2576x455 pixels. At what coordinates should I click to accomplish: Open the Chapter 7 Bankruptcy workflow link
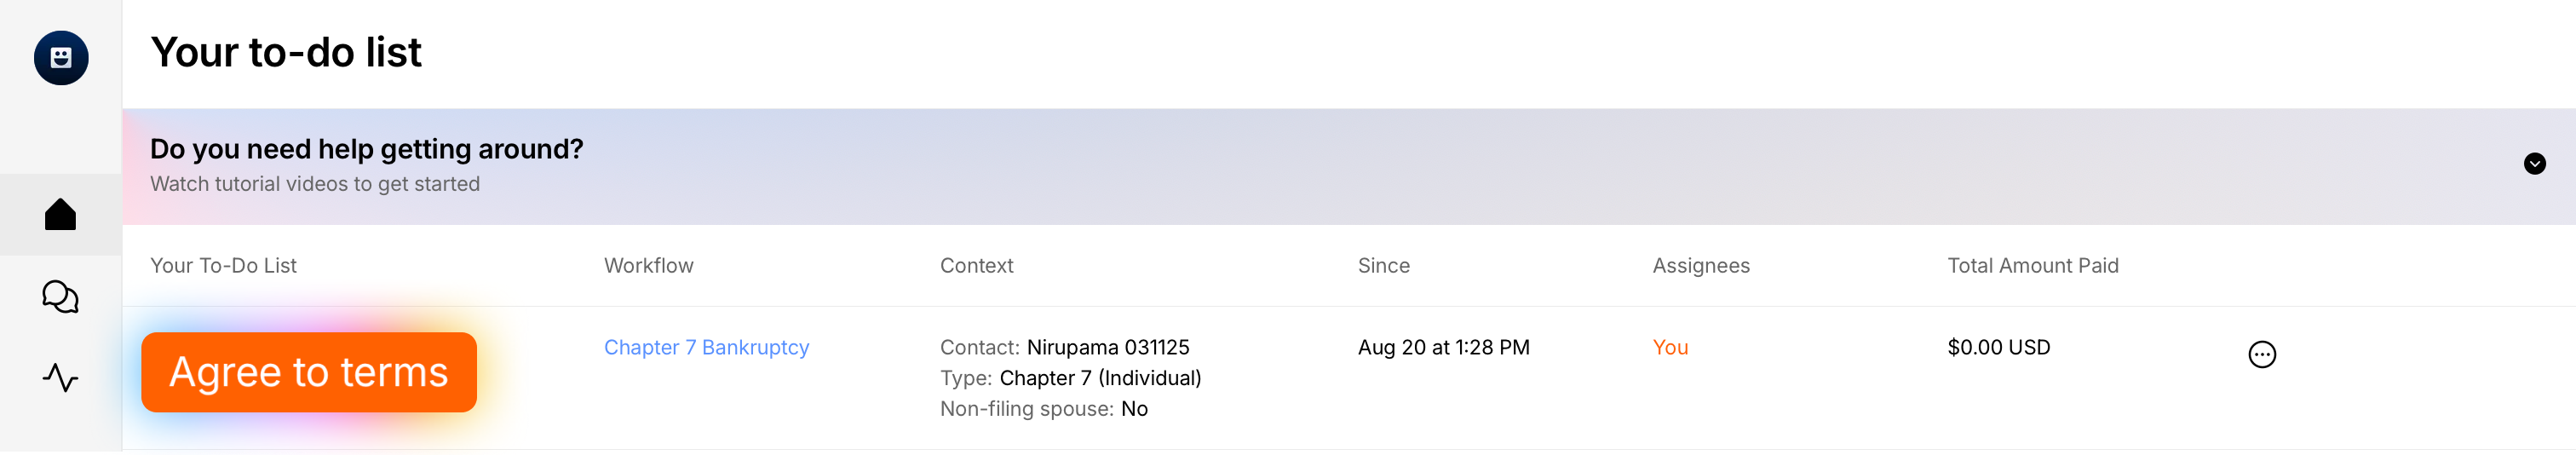(x=706, y=347)
